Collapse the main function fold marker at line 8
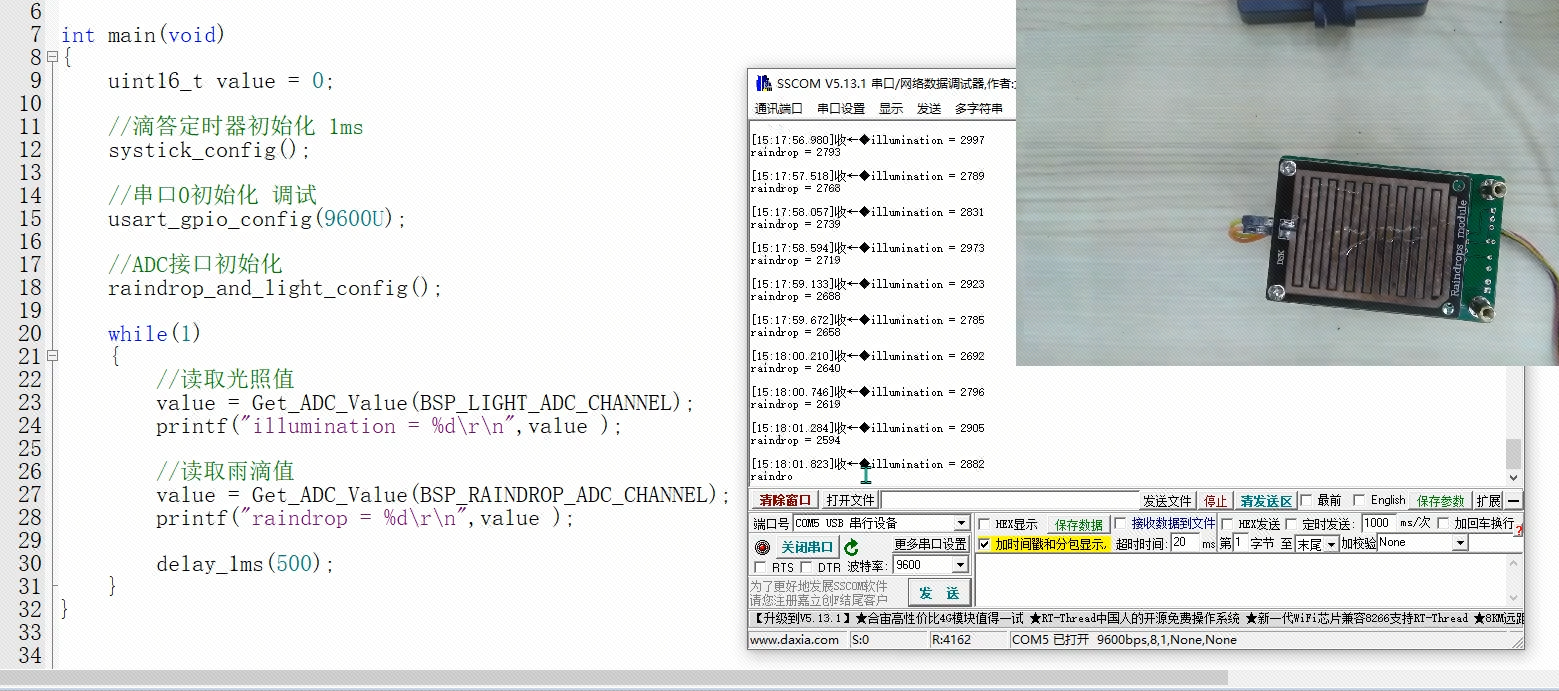 51,58
